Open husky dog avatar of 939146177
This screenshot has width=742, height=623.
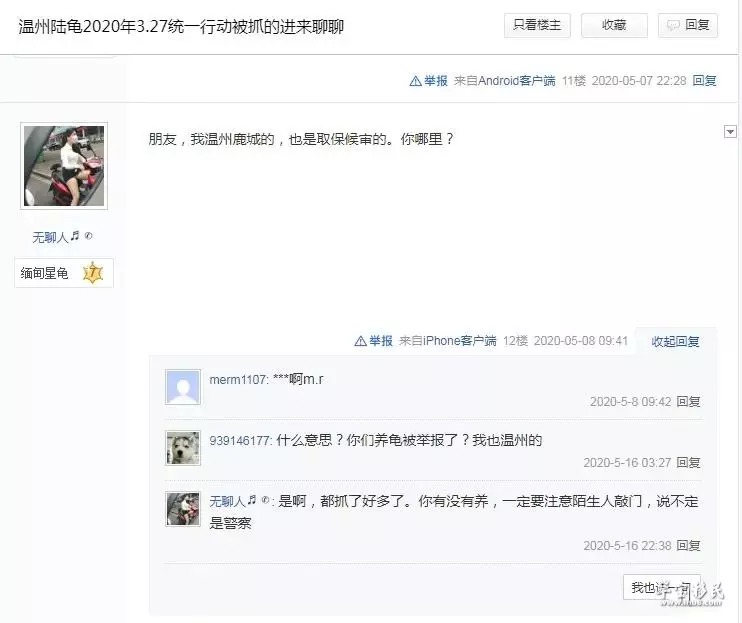[x=183, y=448]
